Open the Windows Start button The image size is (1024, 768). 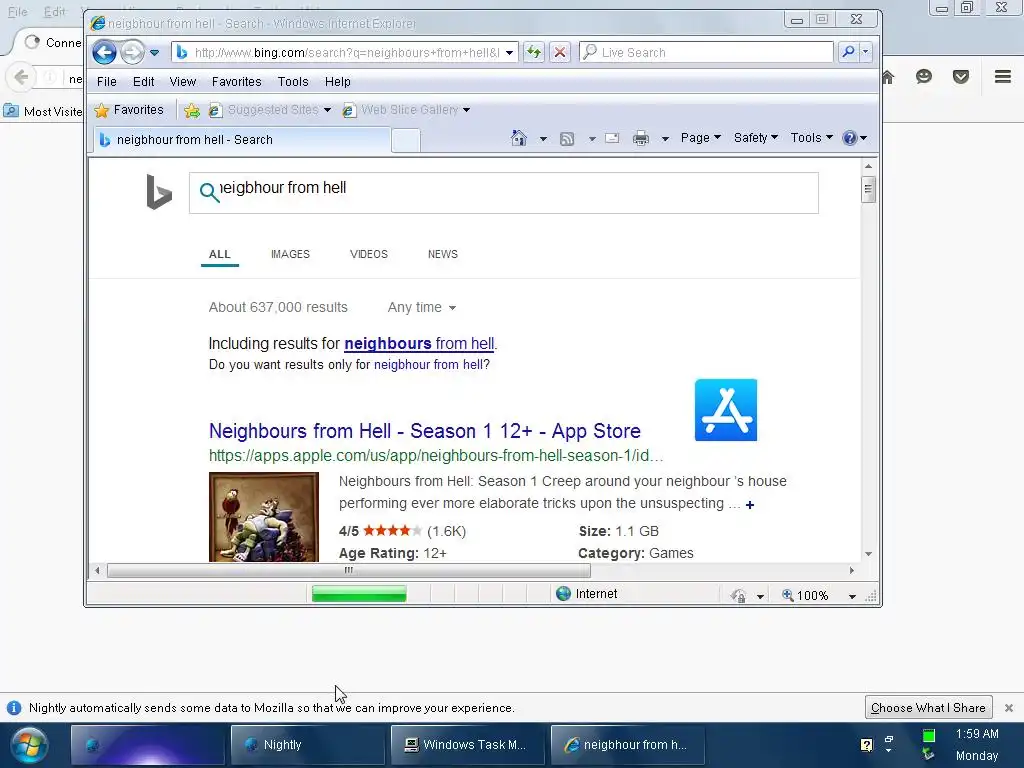[29, 745]
